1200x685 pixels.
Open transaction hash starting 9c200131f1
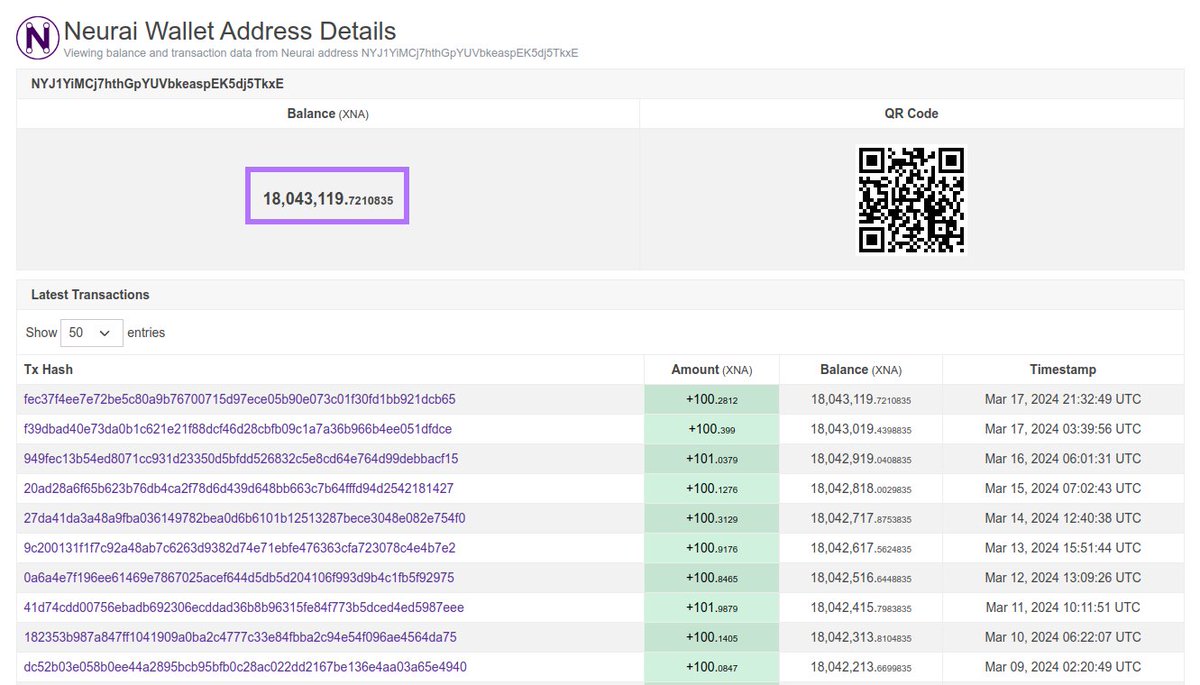coord(240,548)
